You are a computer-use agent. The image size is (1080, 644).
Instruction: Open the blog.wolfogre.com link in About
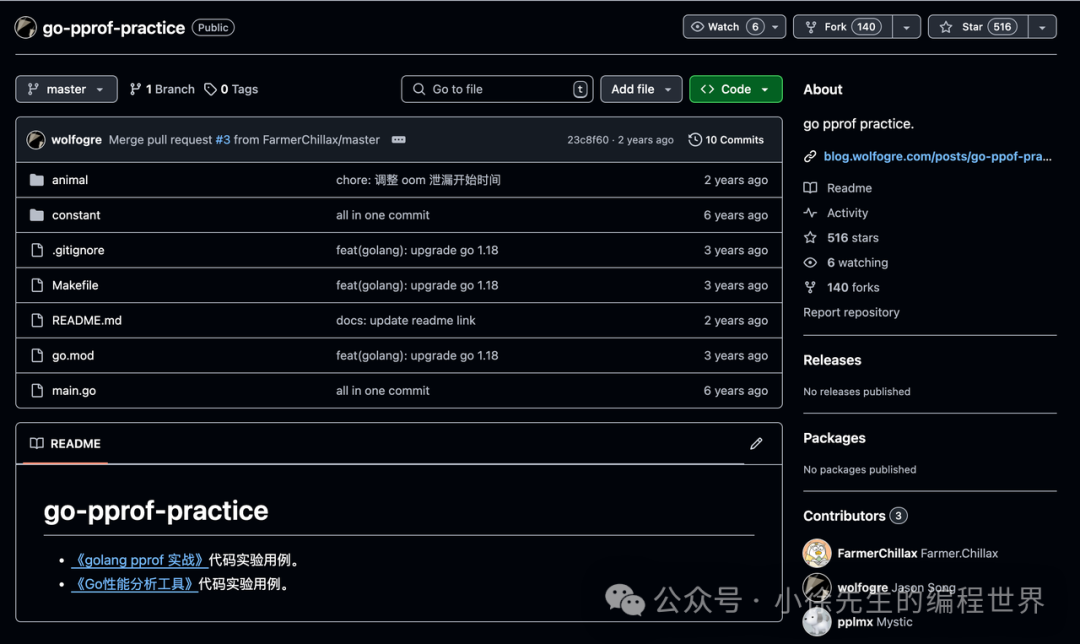pos(937,156)
